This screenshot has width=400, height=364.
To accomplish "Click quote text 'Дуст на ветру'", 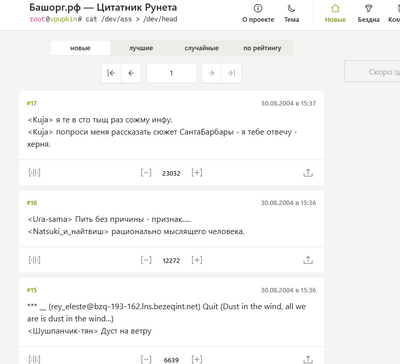I will click(x=126, y=331).
